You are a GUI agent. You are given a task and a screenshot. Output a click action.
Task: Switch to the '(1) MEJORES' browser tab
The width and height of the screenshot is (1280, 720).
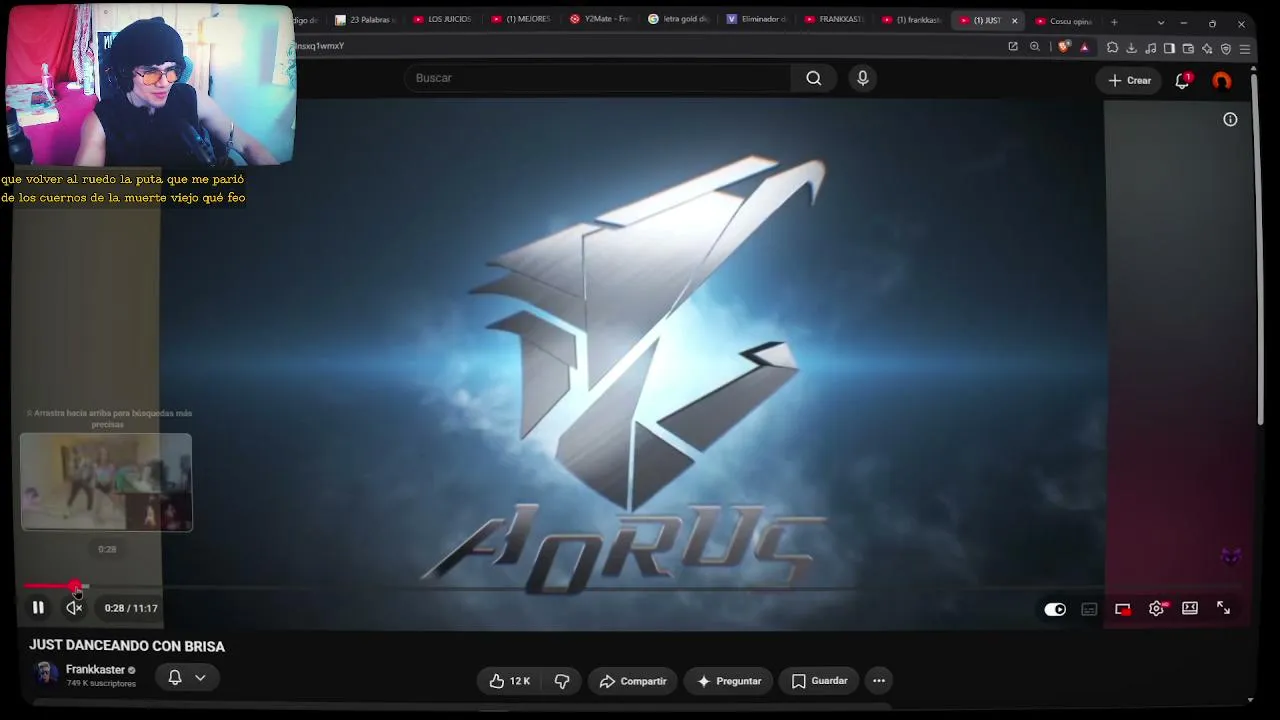521,20
